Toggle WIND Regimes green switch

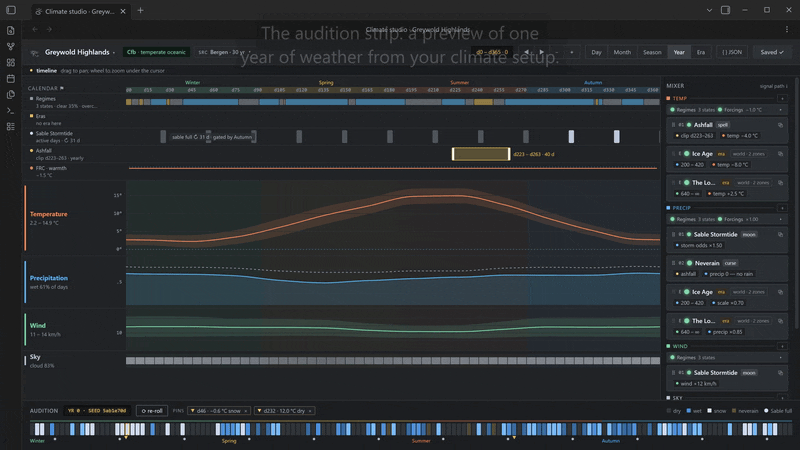tap(672, 358)
